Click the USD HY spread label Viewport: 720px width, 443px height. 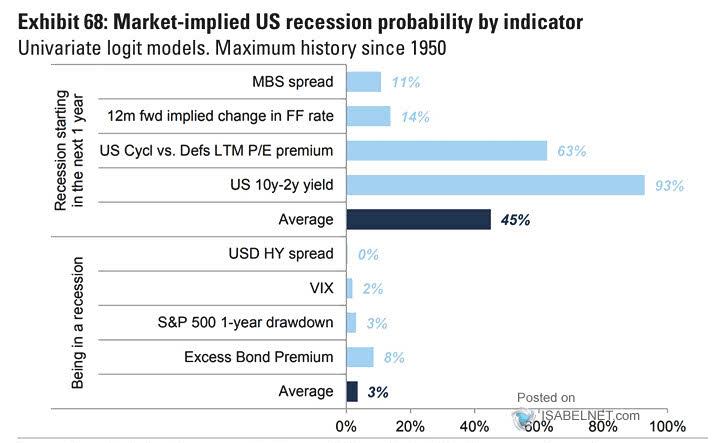pyautogui.click(x=285, y=254)
